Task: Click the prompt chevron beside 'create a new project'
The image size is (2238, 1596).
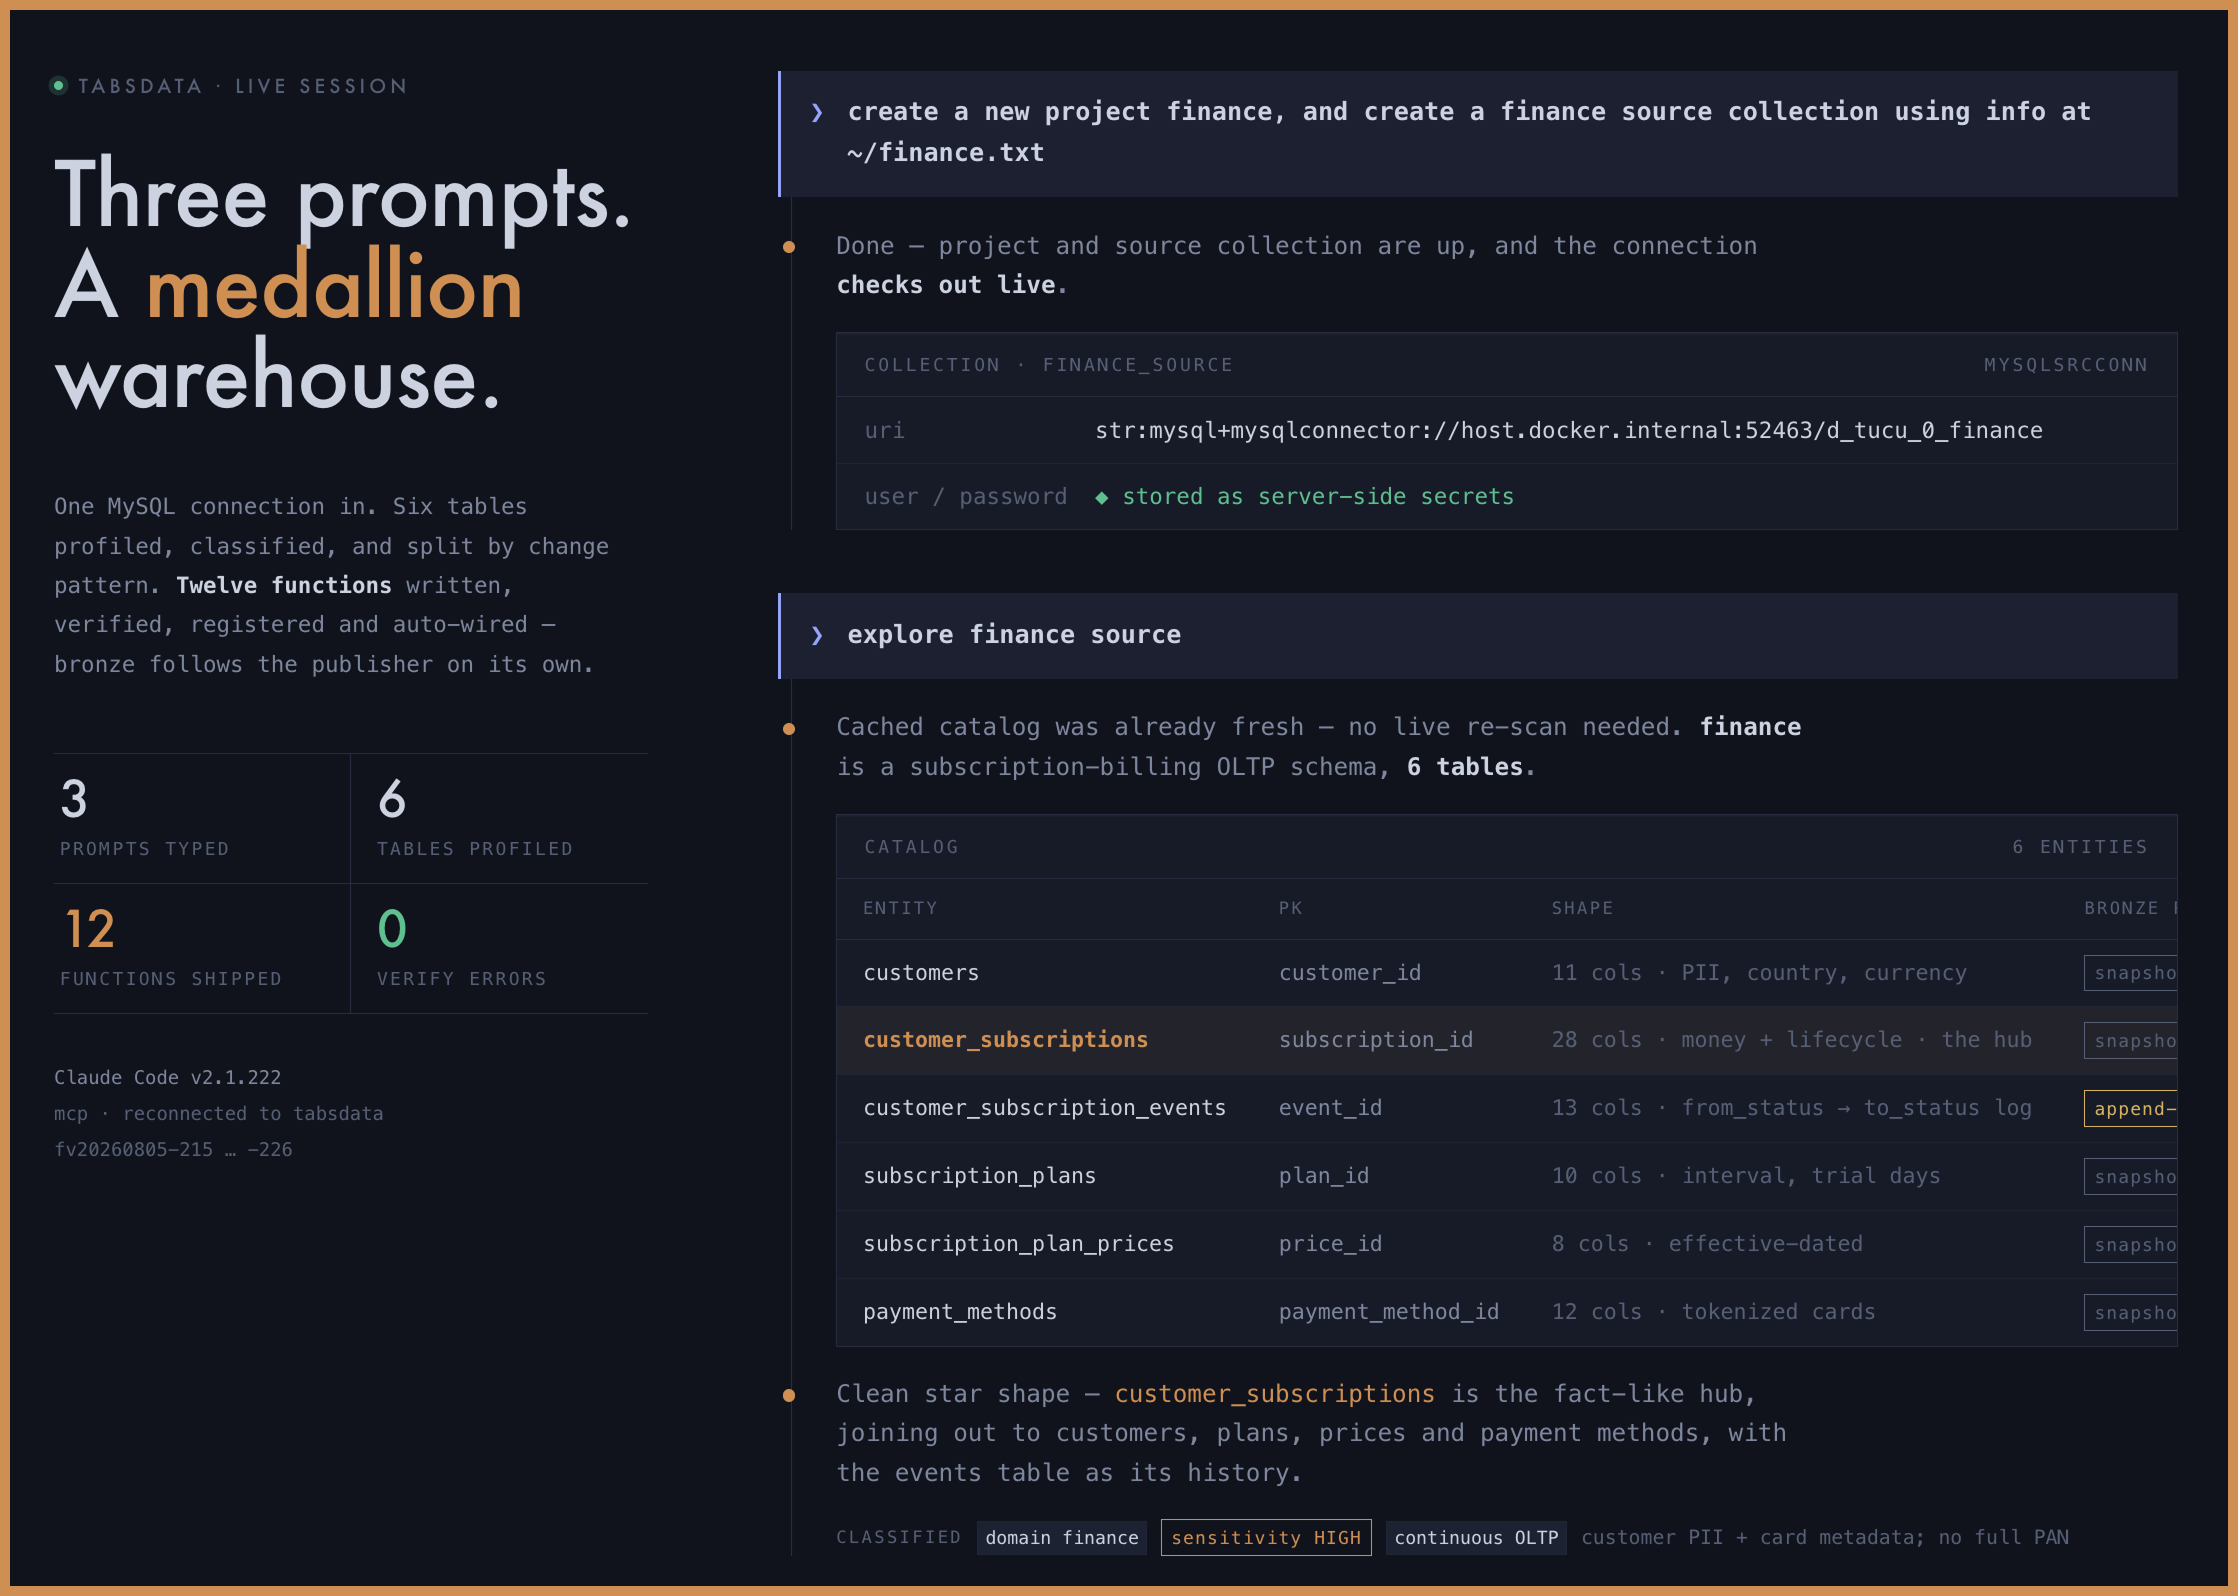Action: click(x=817, y=112)
